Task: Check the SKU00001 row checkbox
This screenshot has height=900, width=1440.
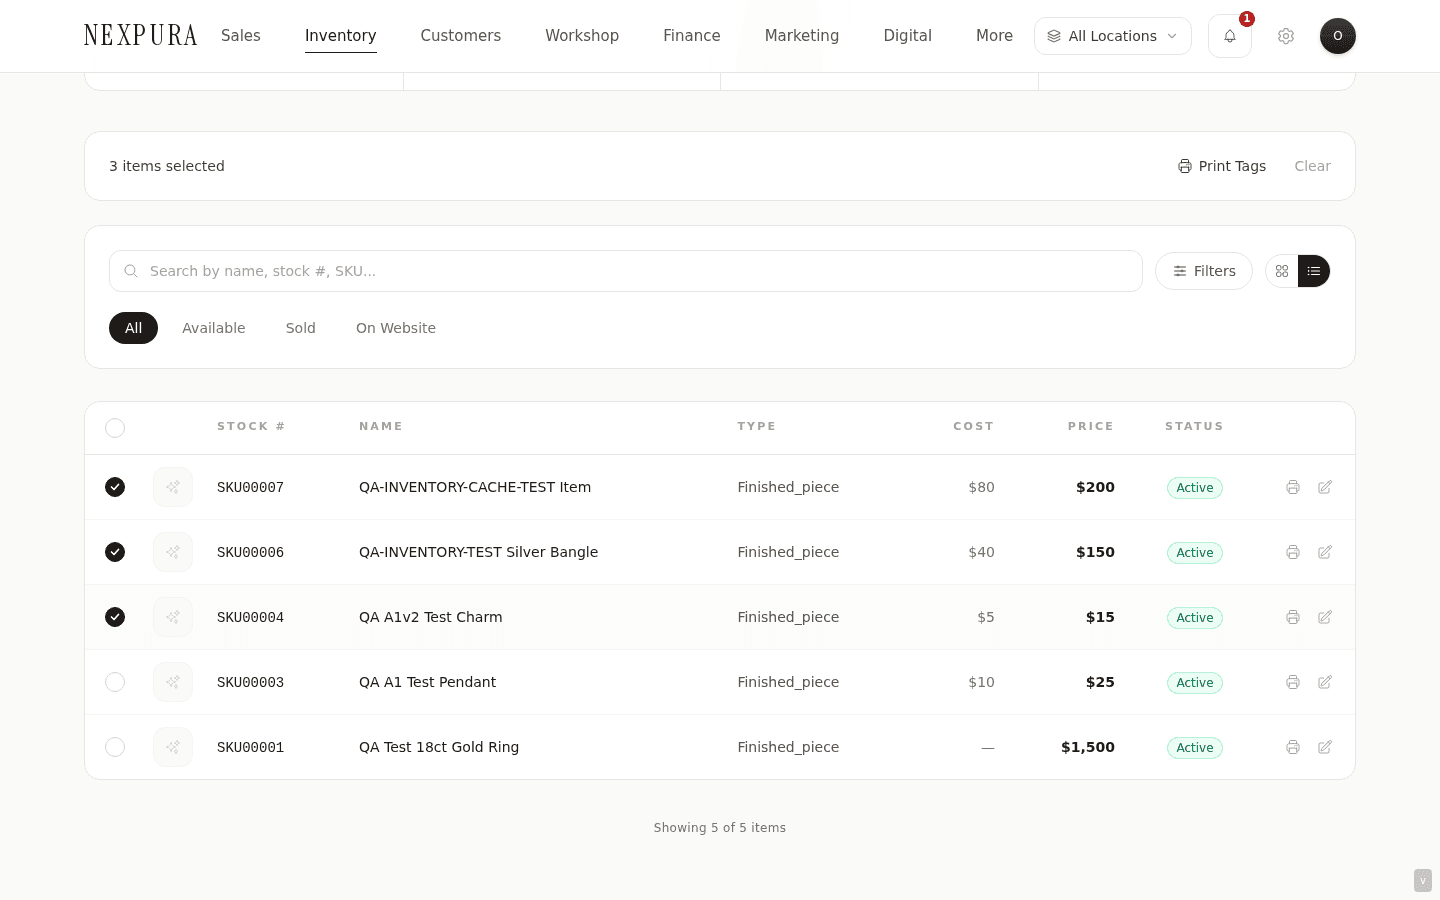Action: (x=115, y=747)
